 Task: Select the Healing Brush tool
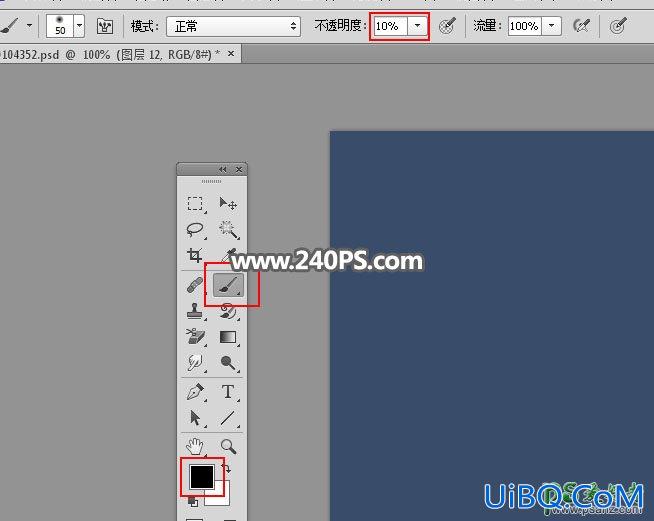point(195,285)
